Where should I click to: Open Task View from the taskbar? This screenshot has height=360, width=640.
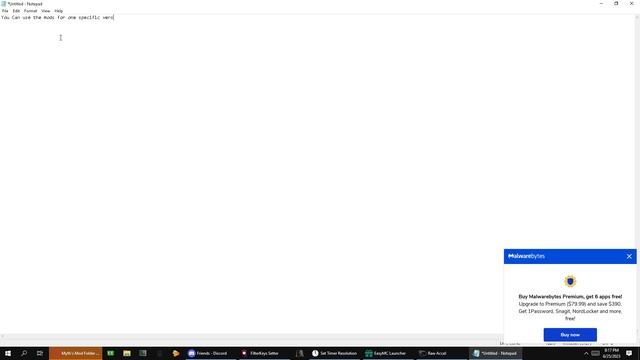[40, 353]
